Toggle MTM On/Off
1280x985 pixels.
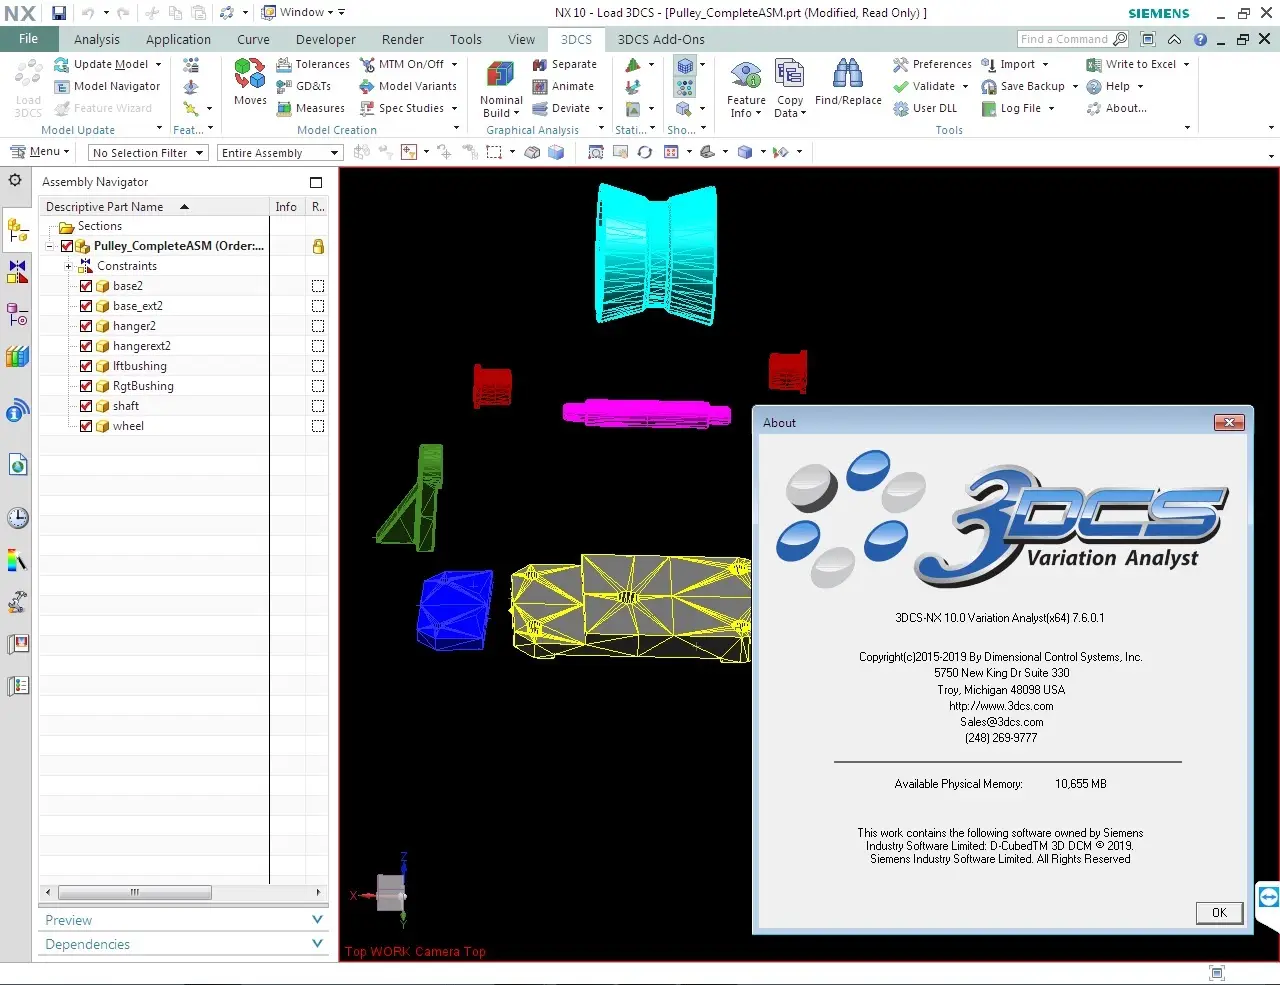point(402,64)
